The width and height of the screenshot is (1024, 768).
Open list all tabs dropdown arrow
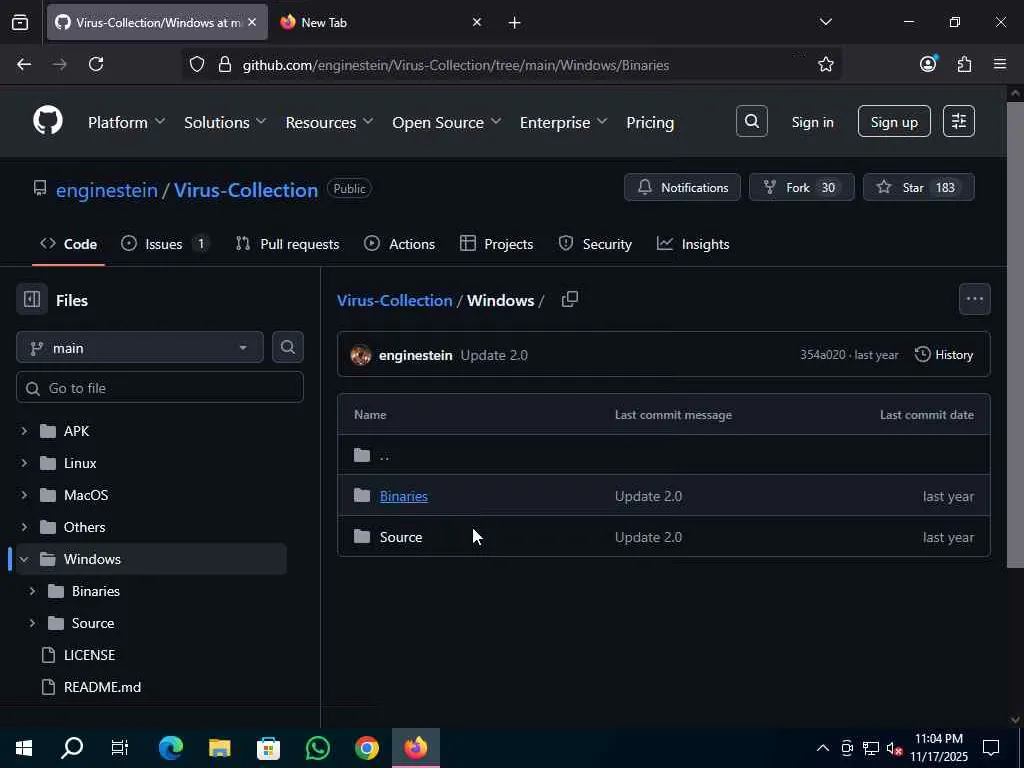[x=825, y=22]
